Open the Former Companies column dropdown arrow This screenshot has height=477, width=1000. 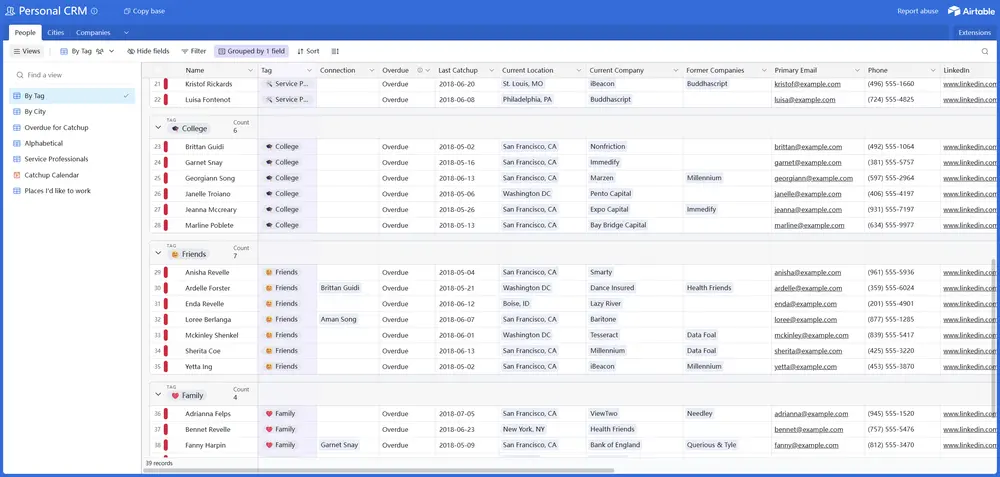(x=763, y=70)
